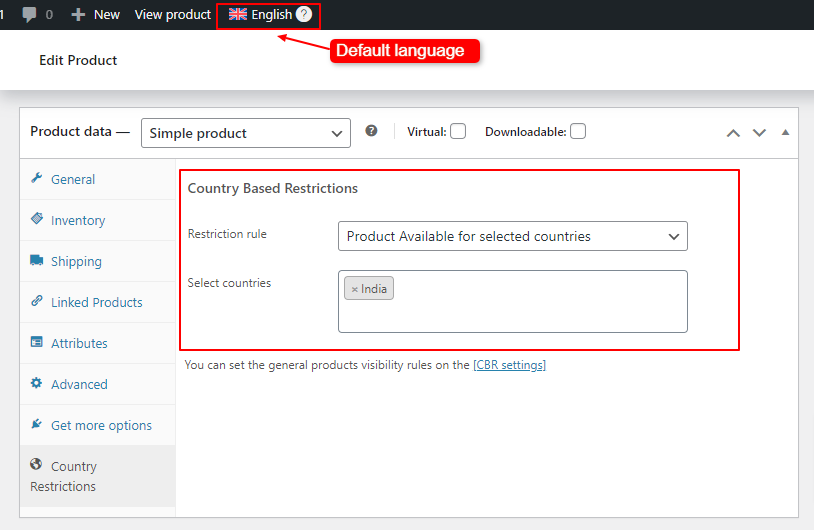This screenshot has width=814, height=530.
Task: Click the UK flag language icon
Action: click(238, 14)
